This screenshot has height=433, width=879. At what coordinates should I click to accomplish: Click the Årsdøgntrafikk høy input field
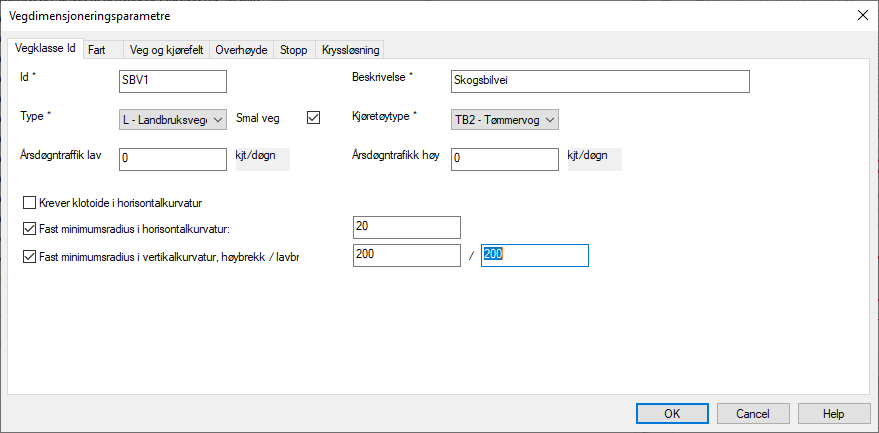pyautogui.click(x=504, y=159)
